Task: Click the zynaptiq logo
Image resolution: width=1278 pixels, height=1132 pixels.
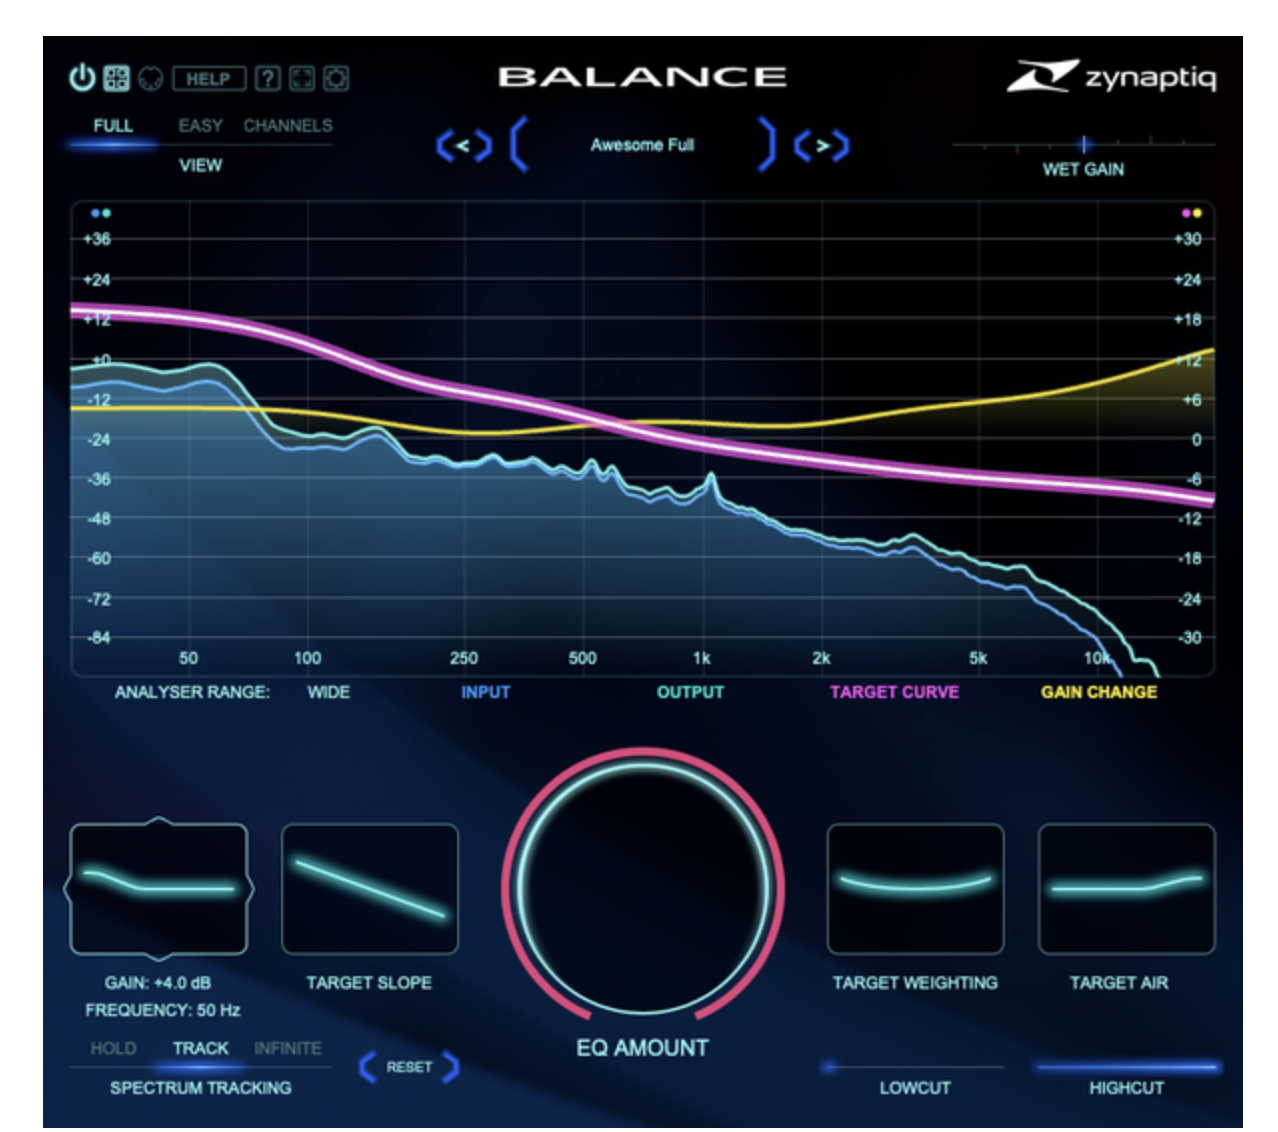Action: [x=1111, y=76]
